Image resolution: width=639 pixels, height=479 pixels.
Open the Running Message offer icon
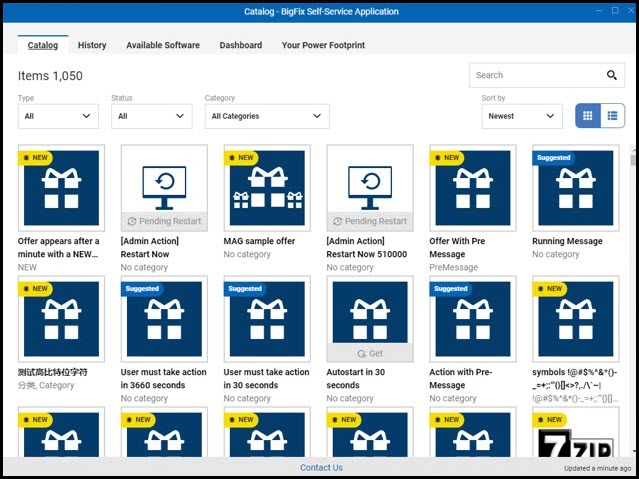[x=575, y=188]
